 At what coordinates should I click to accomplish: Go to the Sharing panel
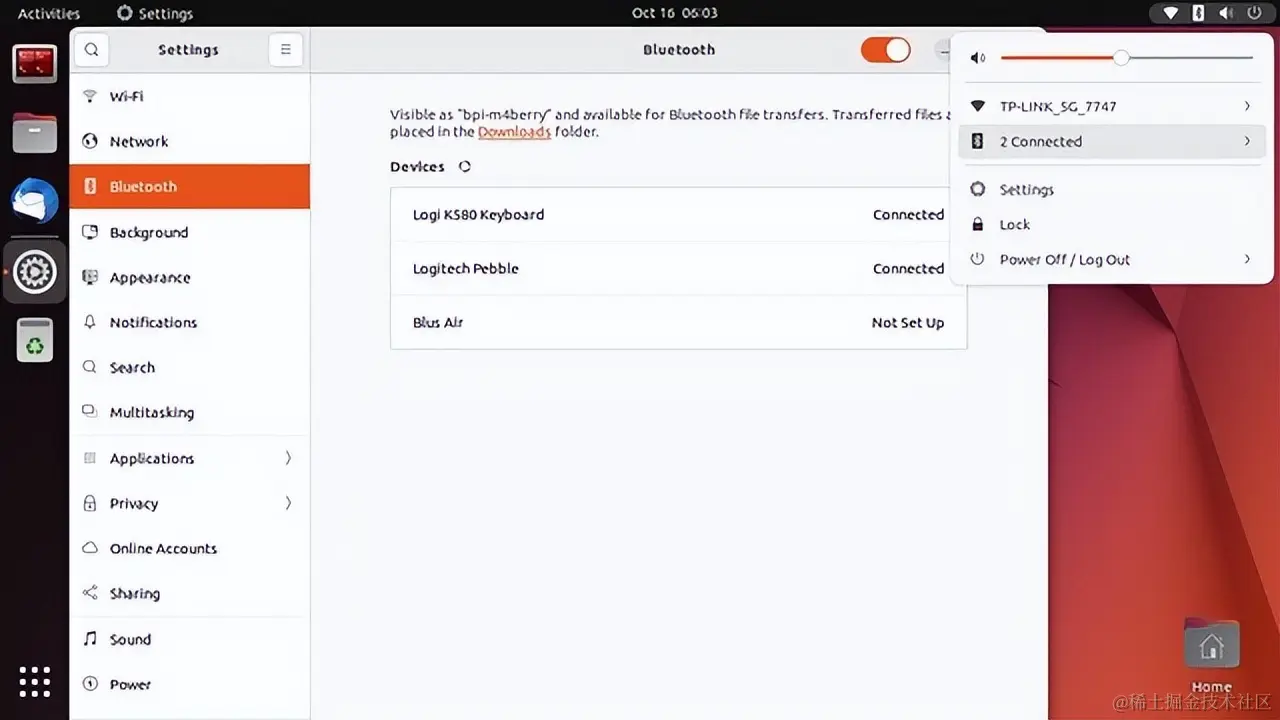tap(190, 593)
